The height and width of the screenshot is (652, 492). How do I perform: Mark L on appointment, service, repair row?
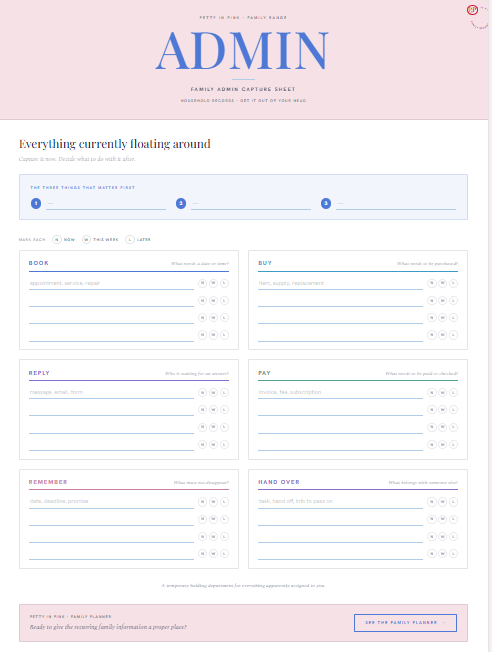pos(224,283)
